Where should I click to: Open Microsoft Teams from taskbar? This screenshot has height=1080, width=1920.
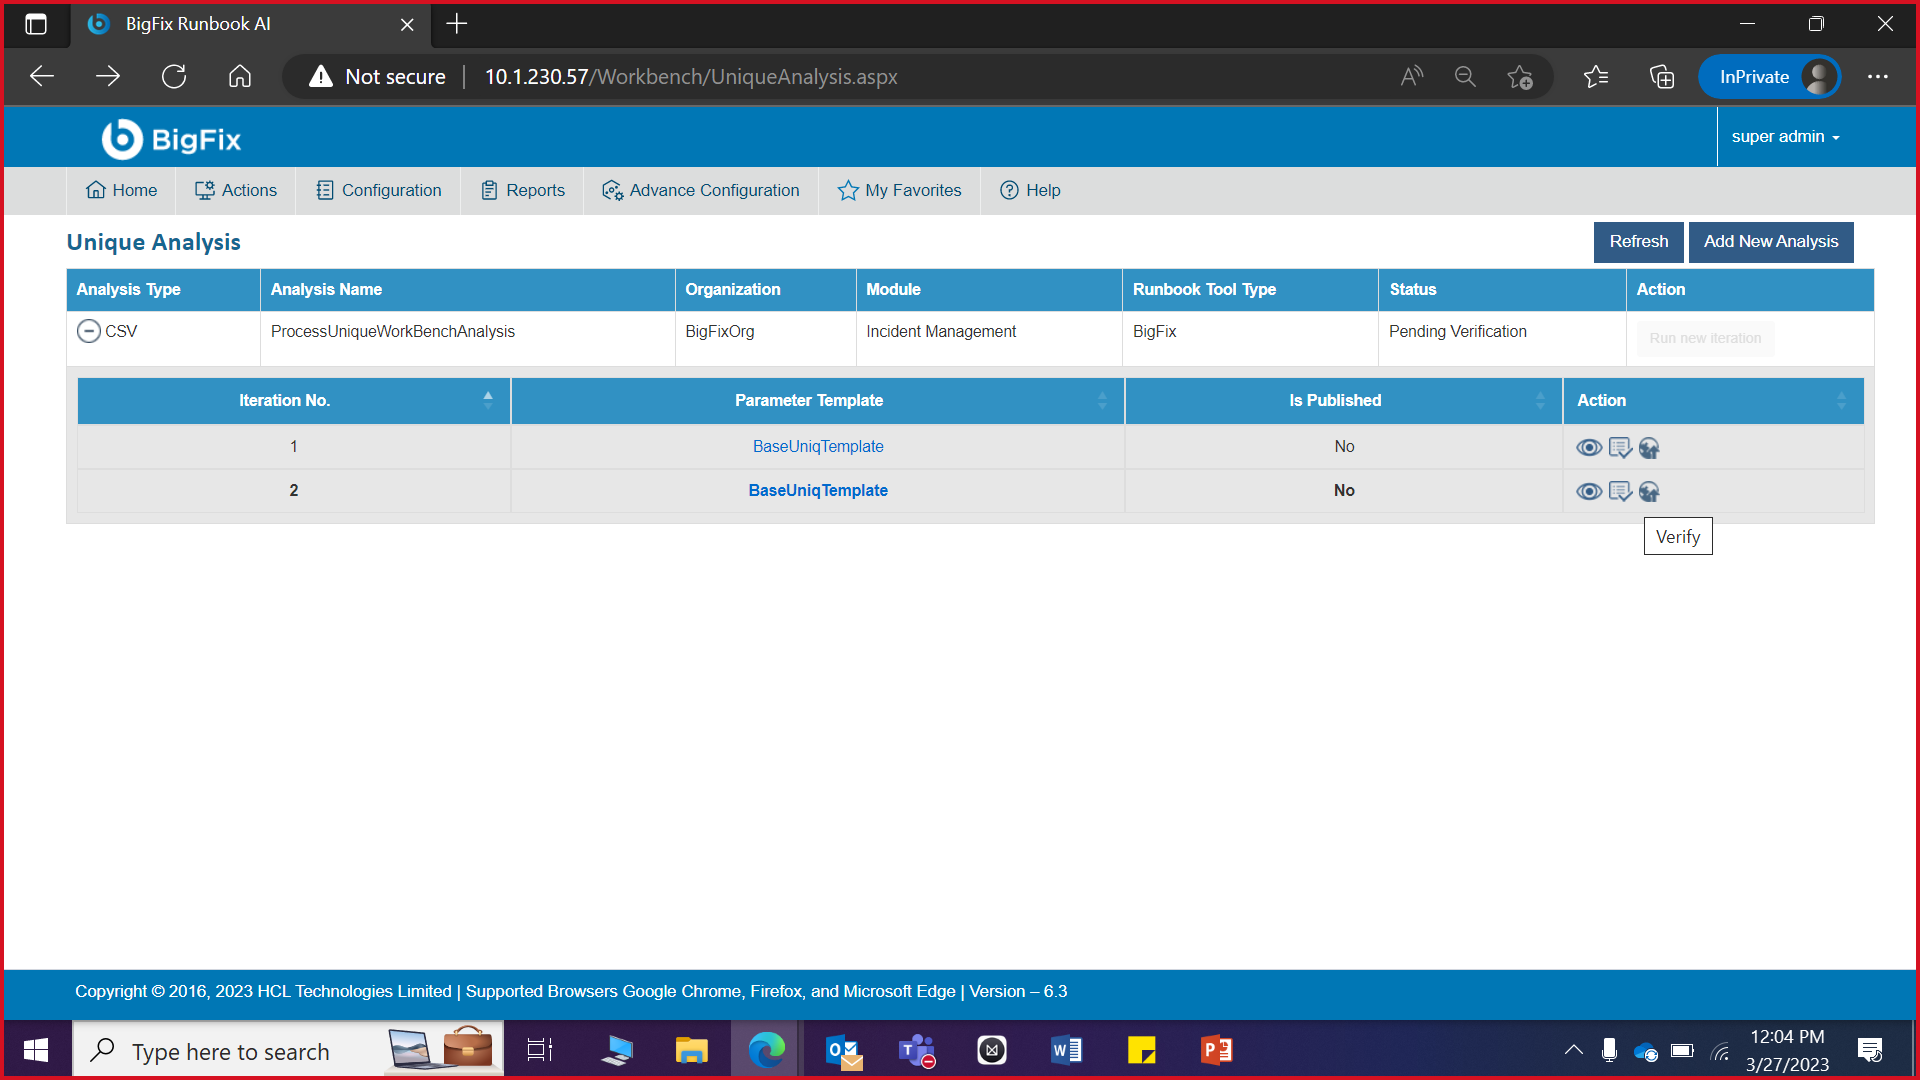[916, 1050]
